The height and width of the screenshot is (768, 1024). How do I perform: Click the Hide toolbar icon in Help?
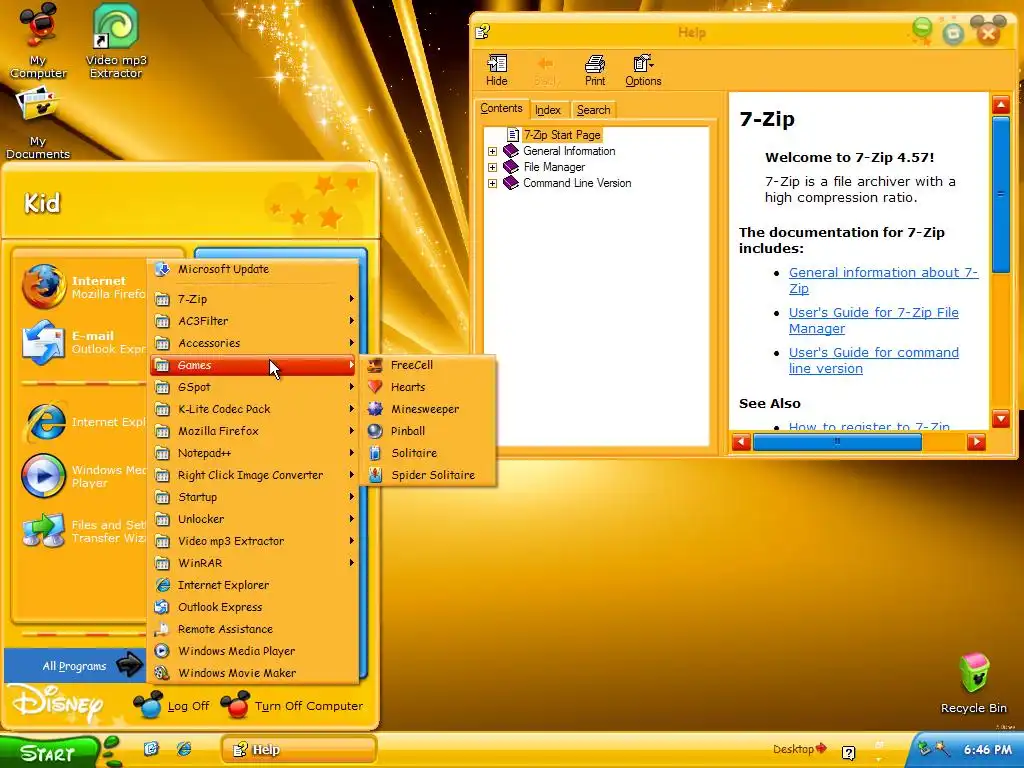(x=496, y=71)
